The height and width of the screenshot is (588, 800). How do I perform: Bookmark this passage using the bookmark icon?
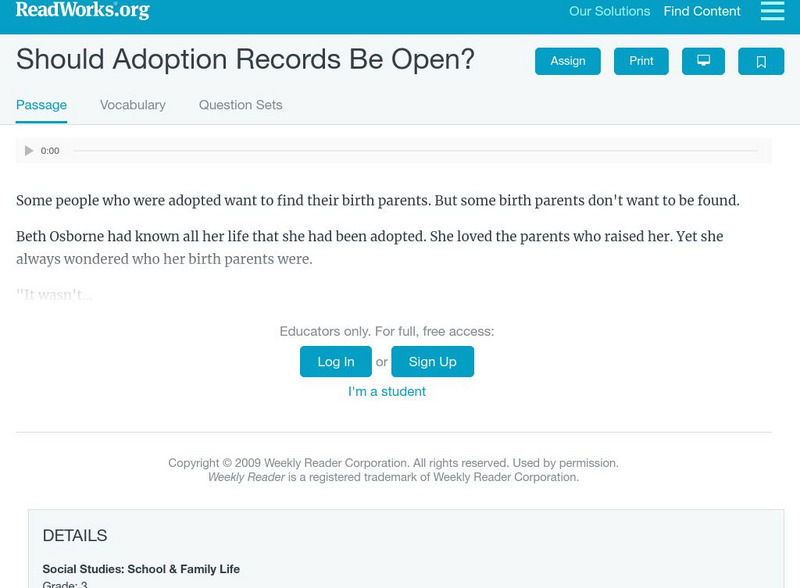[761, 60]
